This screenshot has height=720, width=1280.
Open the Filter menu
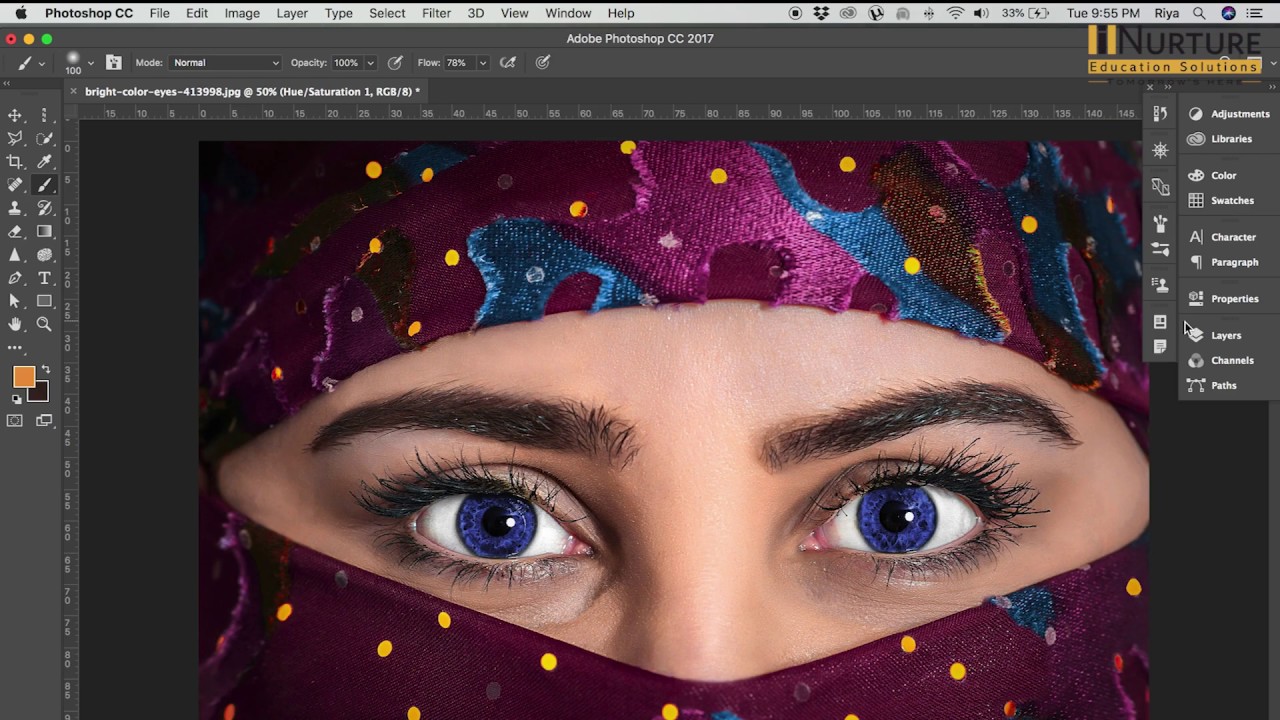click(x=436, y=13)
